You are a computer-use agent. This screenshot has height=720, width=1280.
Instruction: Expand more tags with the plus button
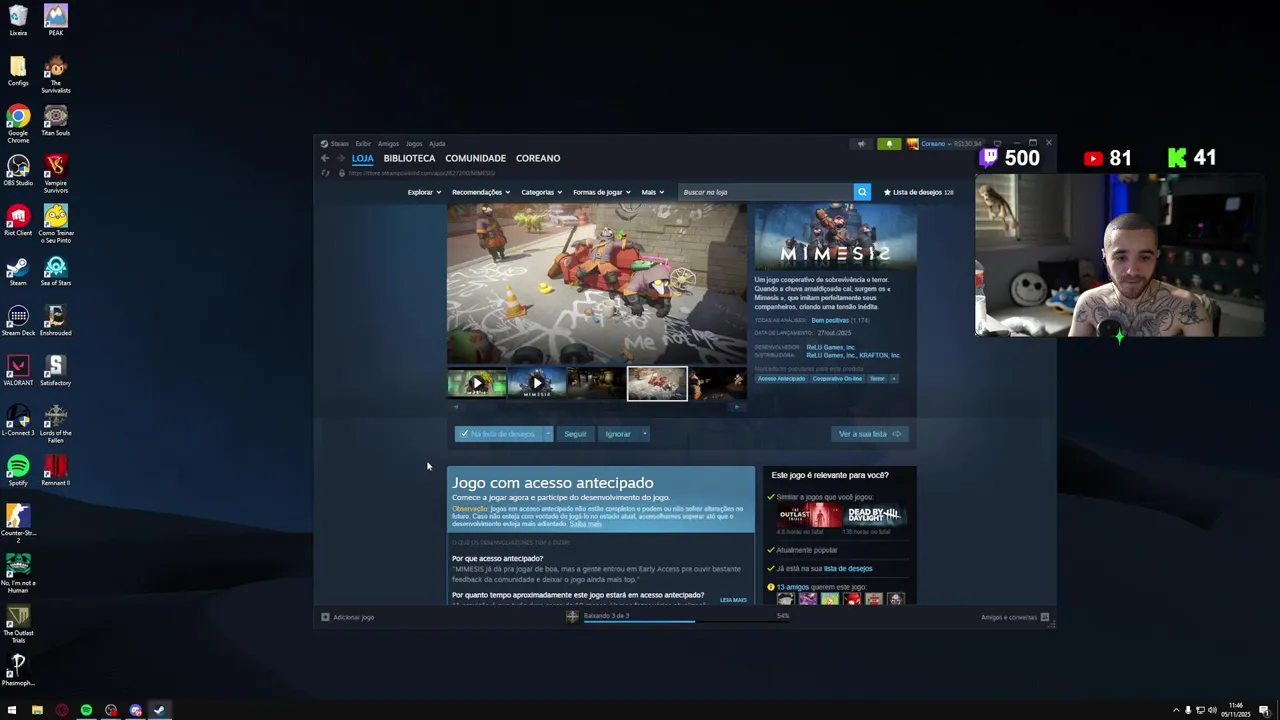894,379
